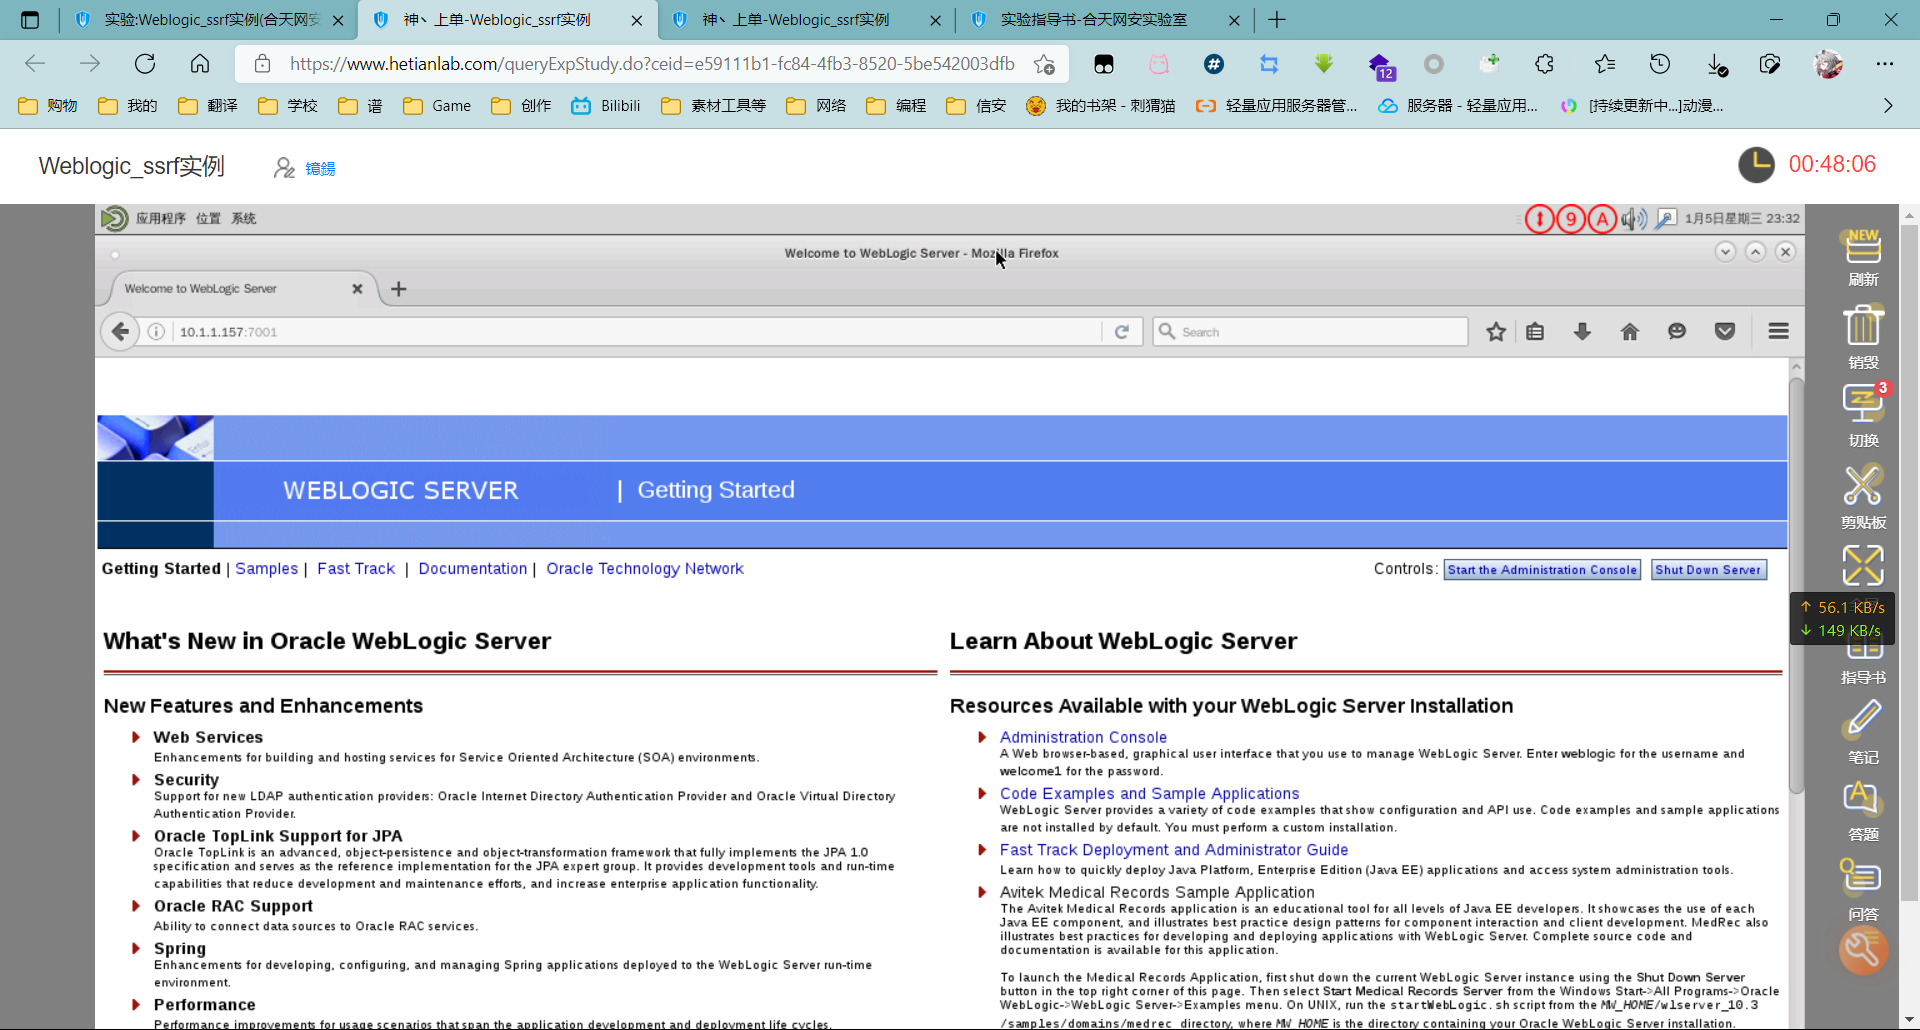Click Firefox window roll-down chevron button
Screen dimensions: 1920x1030
[x=1725, y=252]
